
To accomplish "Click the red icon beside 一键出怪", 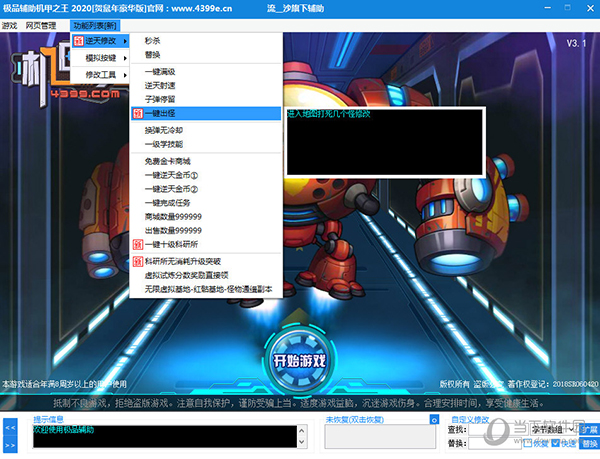I will pyautogui.click(x=137, y=114).
